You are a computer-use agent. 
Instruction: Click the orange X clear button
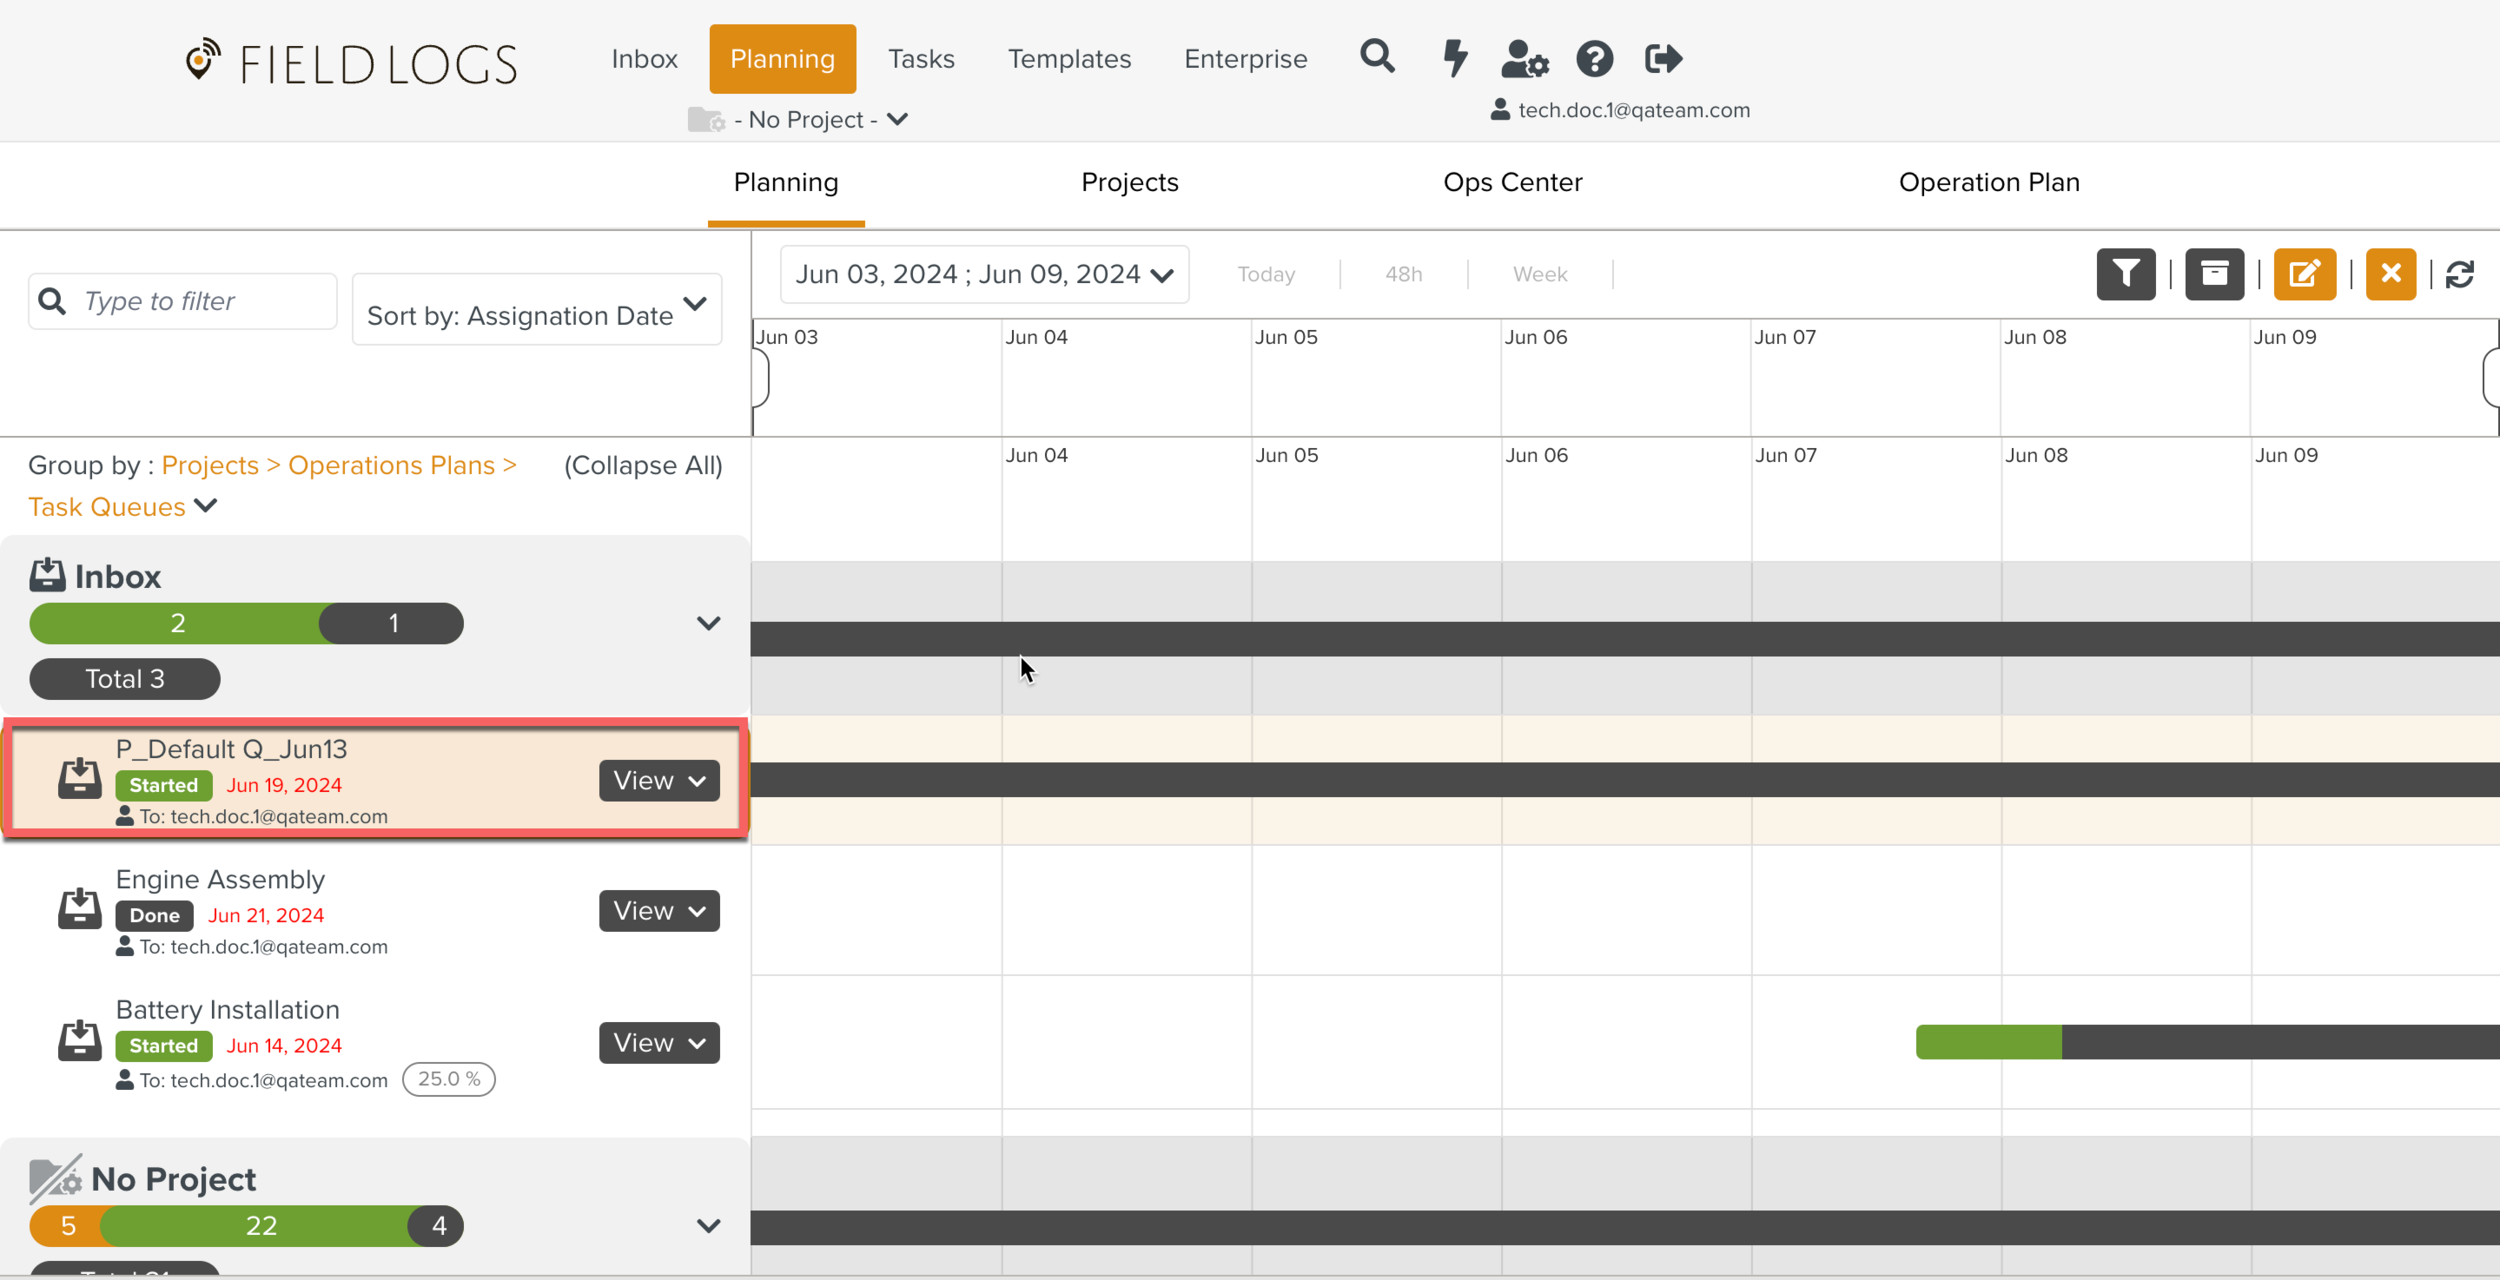(2391, 274)
